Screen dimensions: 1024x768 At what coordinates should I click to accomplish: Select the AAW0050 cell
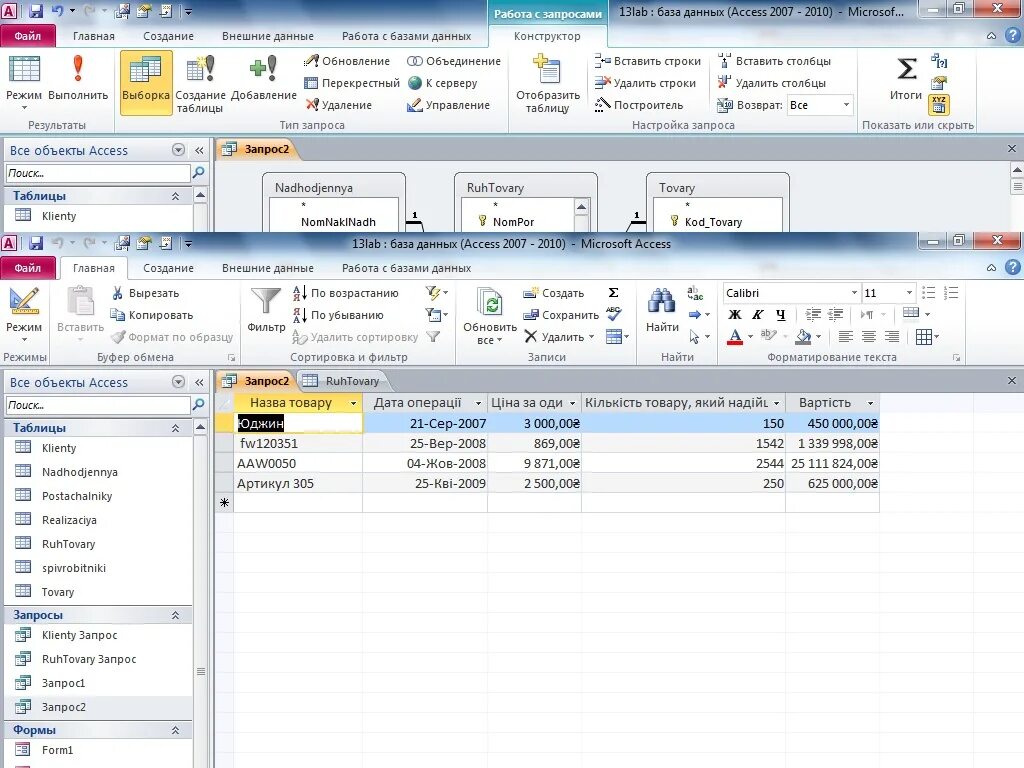pyautogui.click(x=298, y=463)
